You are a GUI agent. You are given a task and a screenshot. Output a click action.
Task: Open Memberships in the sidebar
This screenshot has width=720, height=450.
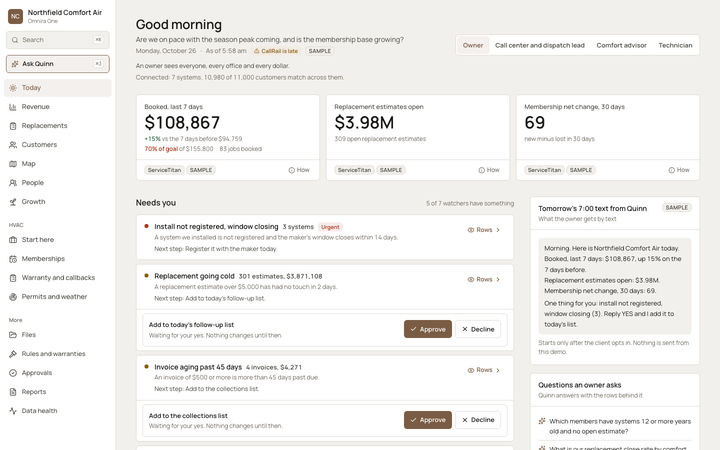click(x=58, y=259)
